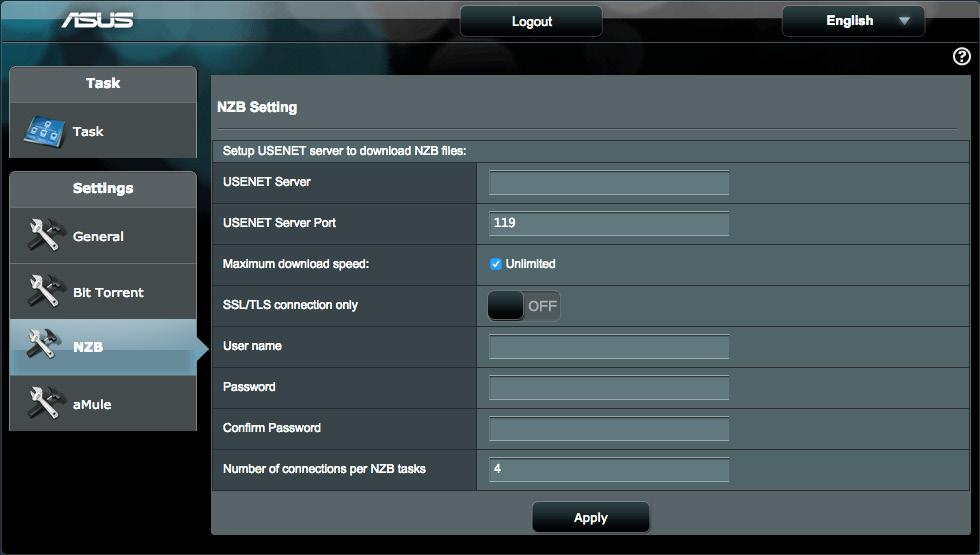Click the Password input field
Viewport: 980px width, 555px height.
(x=609, y=388)
